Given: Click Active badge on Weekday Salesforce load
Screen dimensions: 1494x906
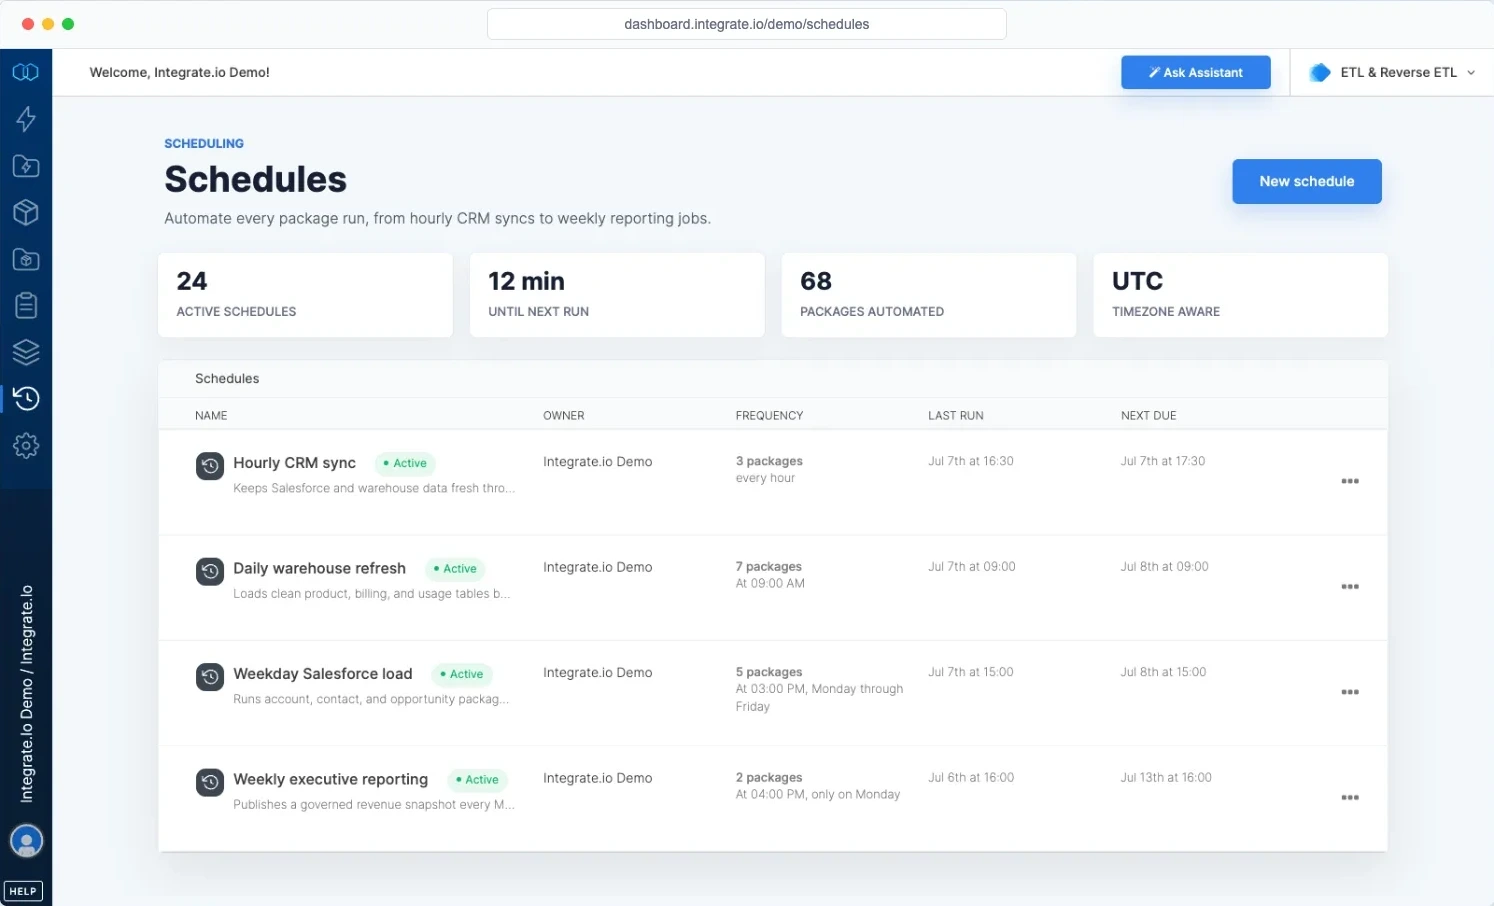Looking at the screenshot, I should coord(462,674).
